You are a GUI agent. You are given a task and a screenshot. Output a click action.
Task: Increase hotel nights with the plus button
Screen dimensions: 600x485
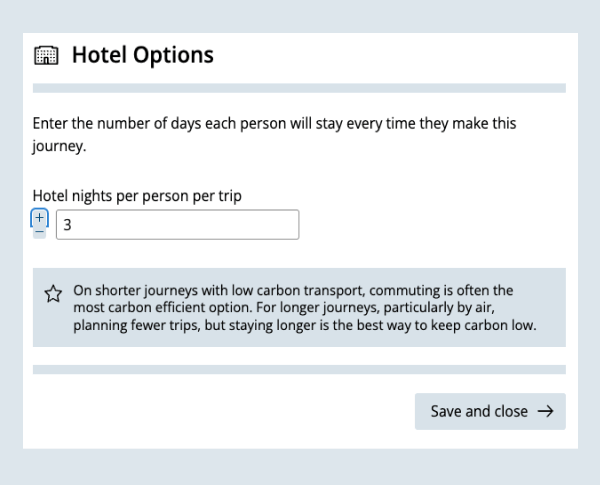point(40,218)
